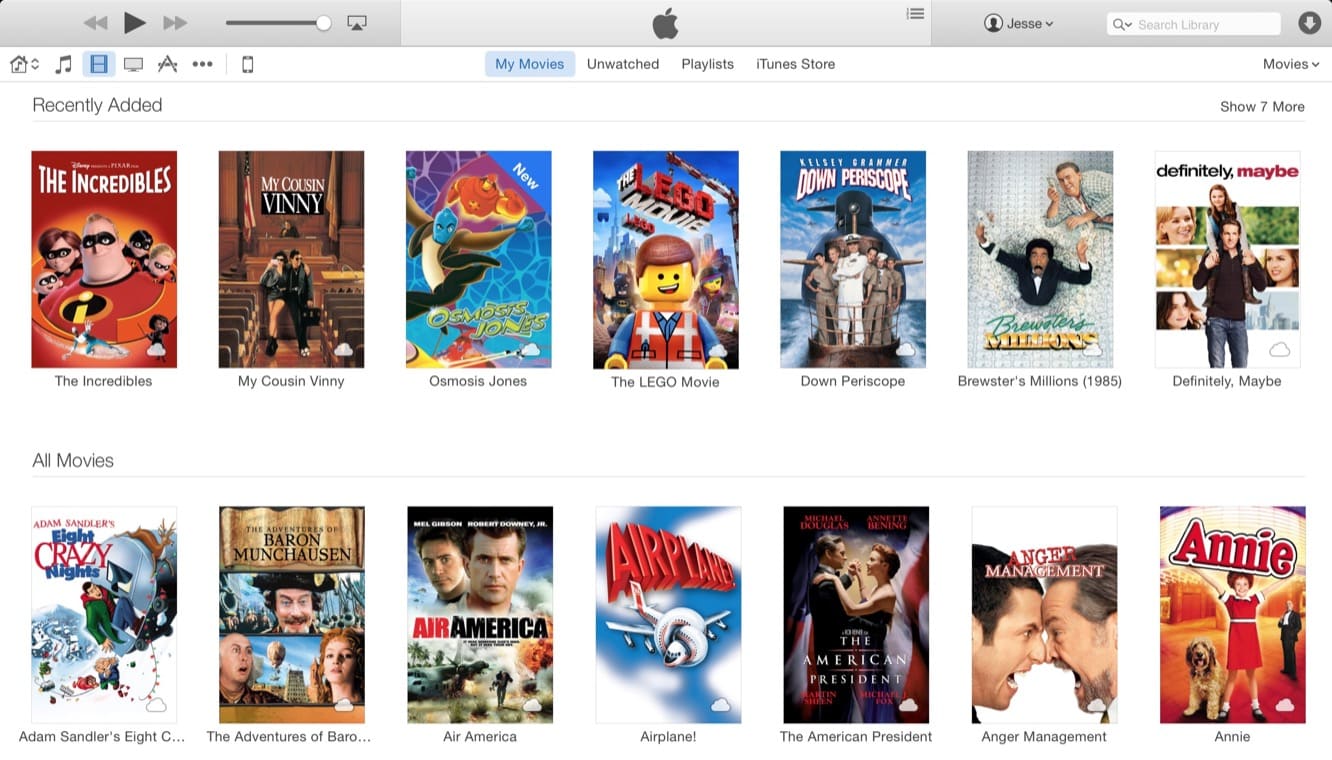The width and height of the screenshot is (1332, 760).
Task: Click the cloud icon on Eight Crazy Nights
Action: (157, 705)
